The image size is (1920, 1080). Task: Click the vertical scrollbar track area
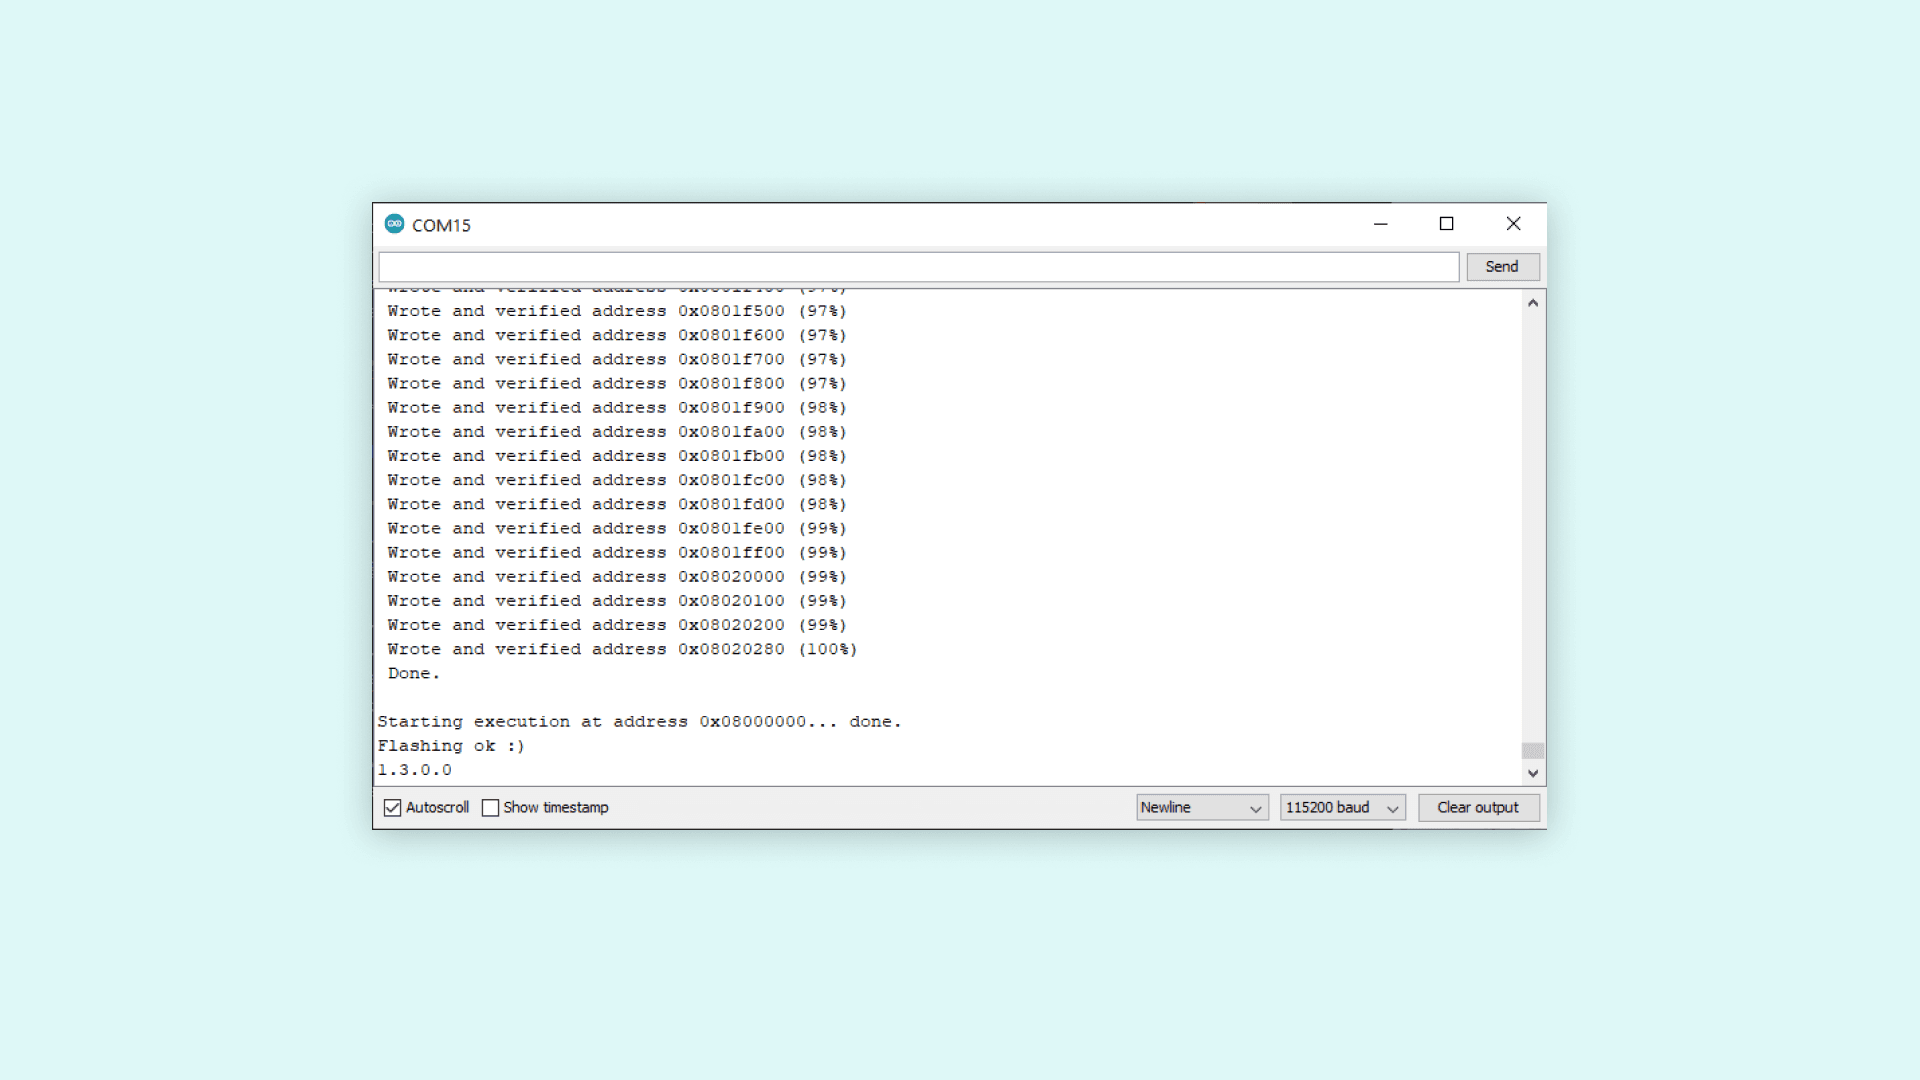(1532, 520)
